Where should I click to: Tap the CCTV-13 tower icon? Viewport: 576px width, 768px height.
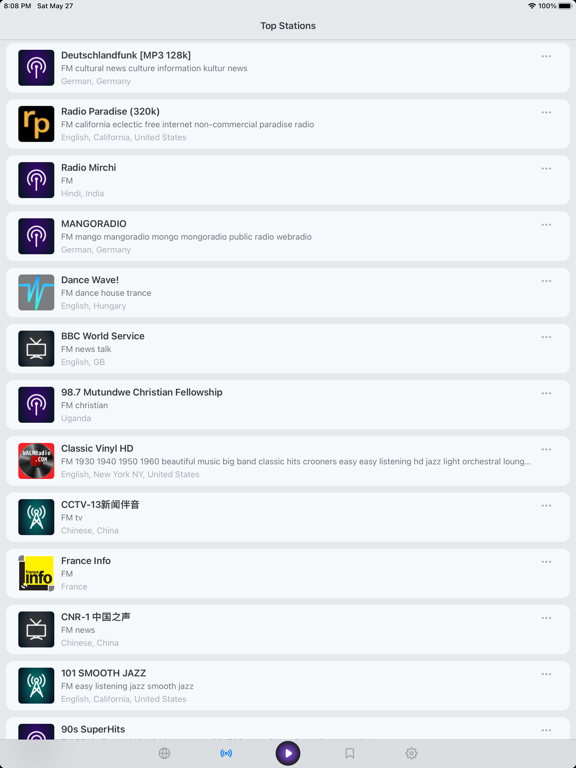[x=36, y=517]
